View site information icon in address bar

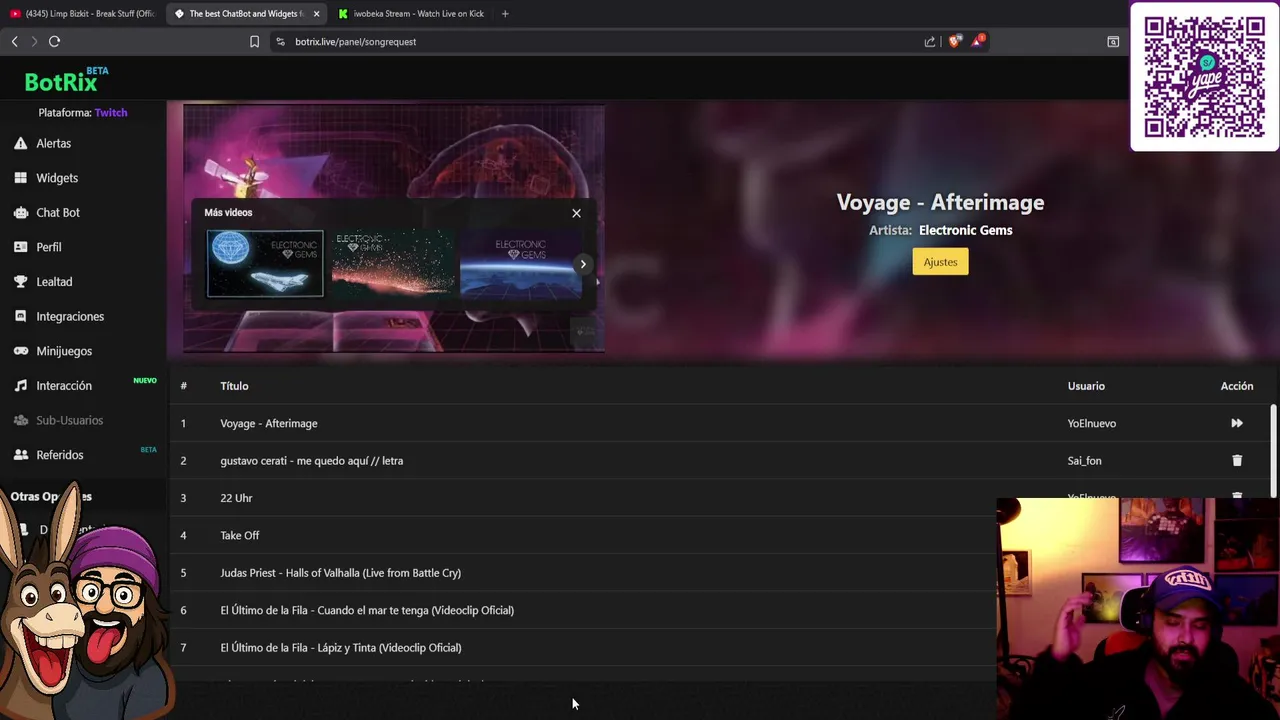pos(280,41)
